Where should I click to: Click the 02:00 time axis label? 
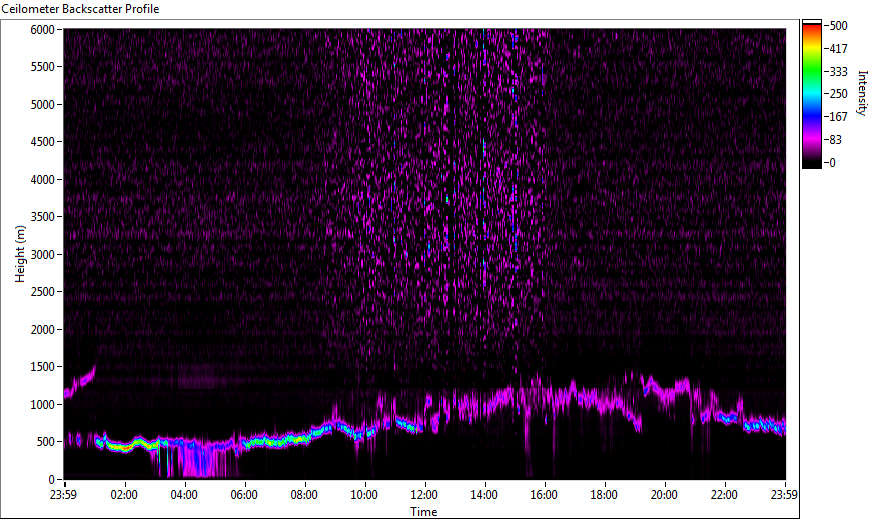click(124, 495)
